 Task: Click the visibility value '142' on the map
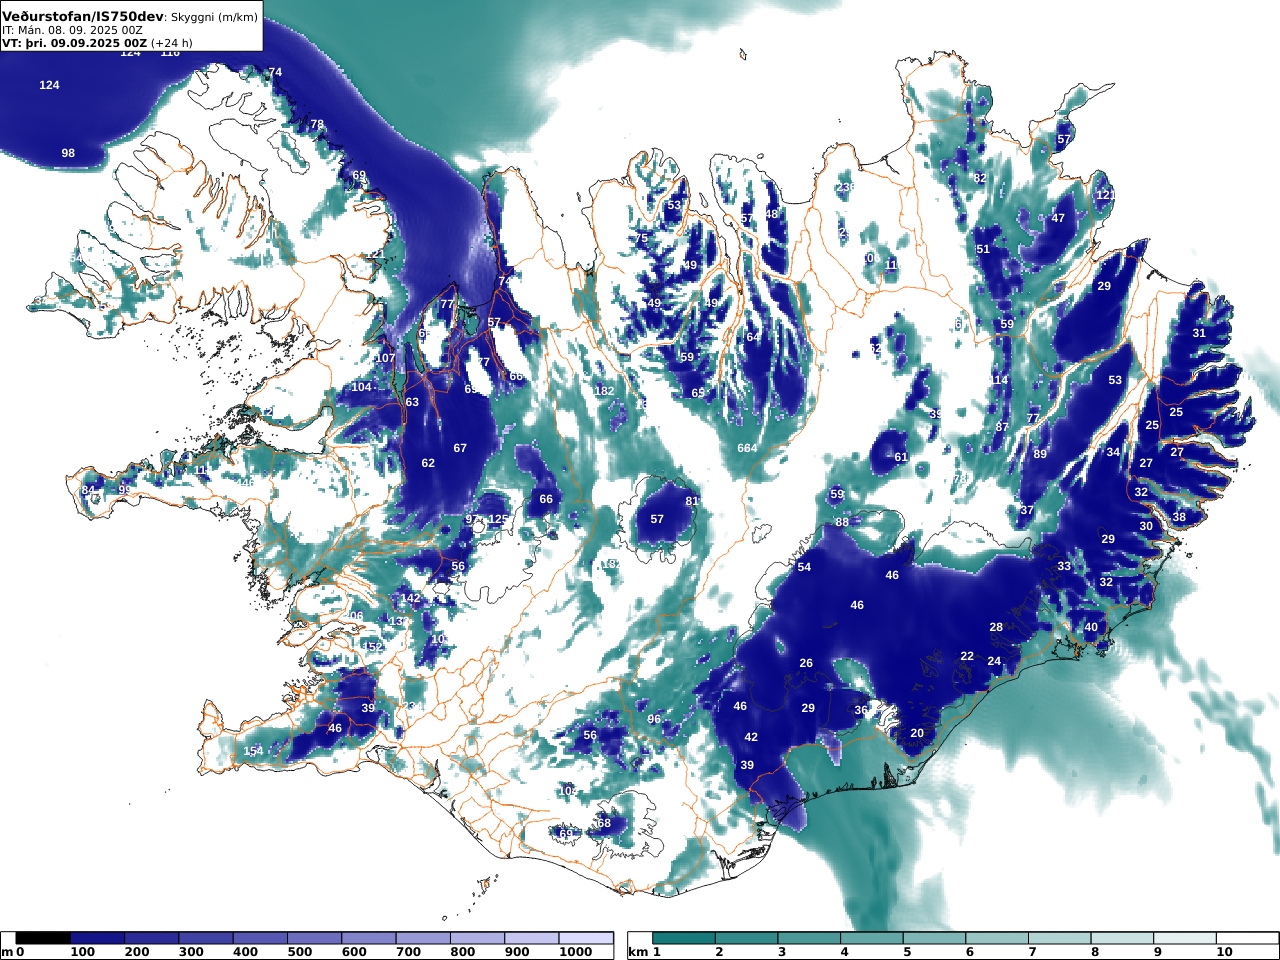411,598
